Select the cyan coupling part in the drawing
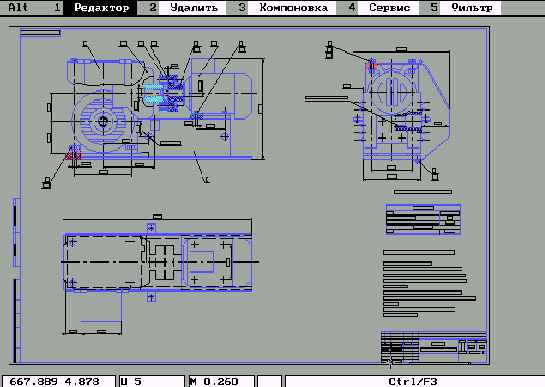 [x=153, y=94]
